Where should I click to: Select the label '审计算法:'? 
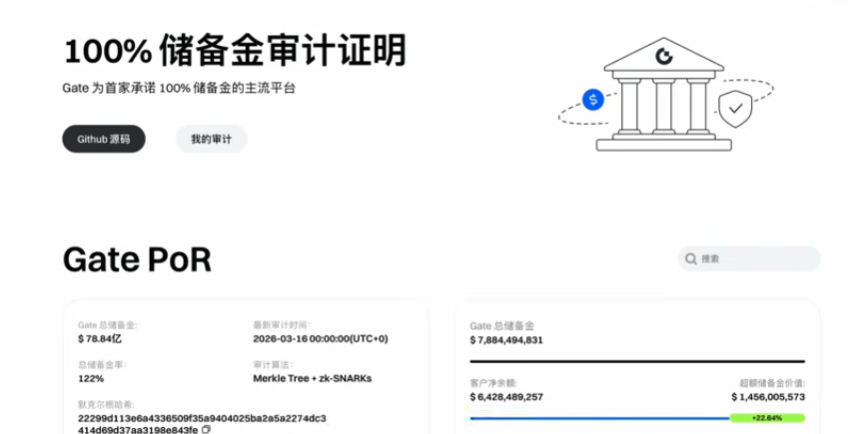tap(273, 365)
